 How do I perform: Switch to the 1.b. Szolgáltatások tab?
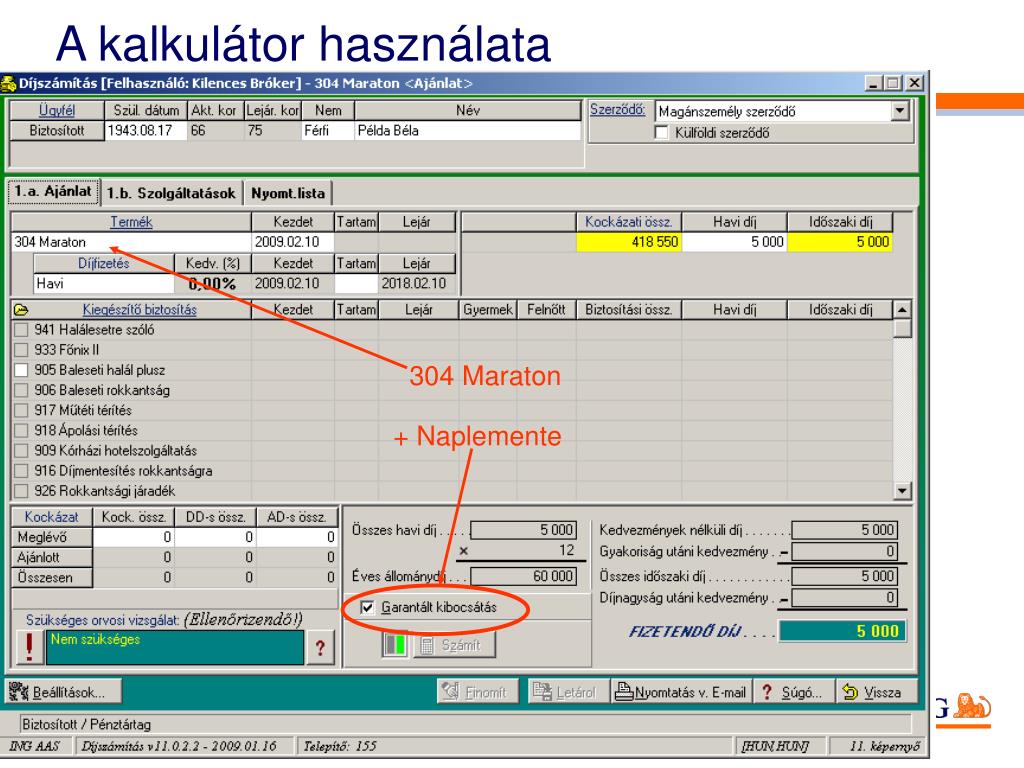[171, 193]
